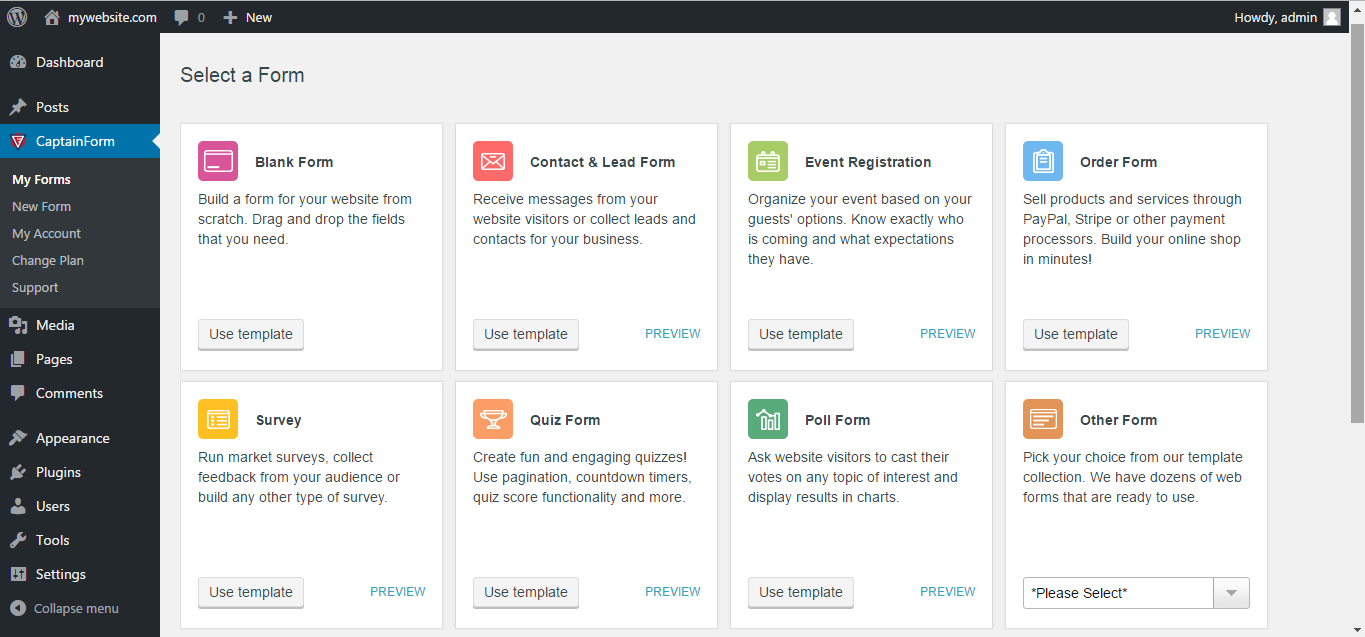
Task: Open the Pages menu
Action: click(80, 359)
